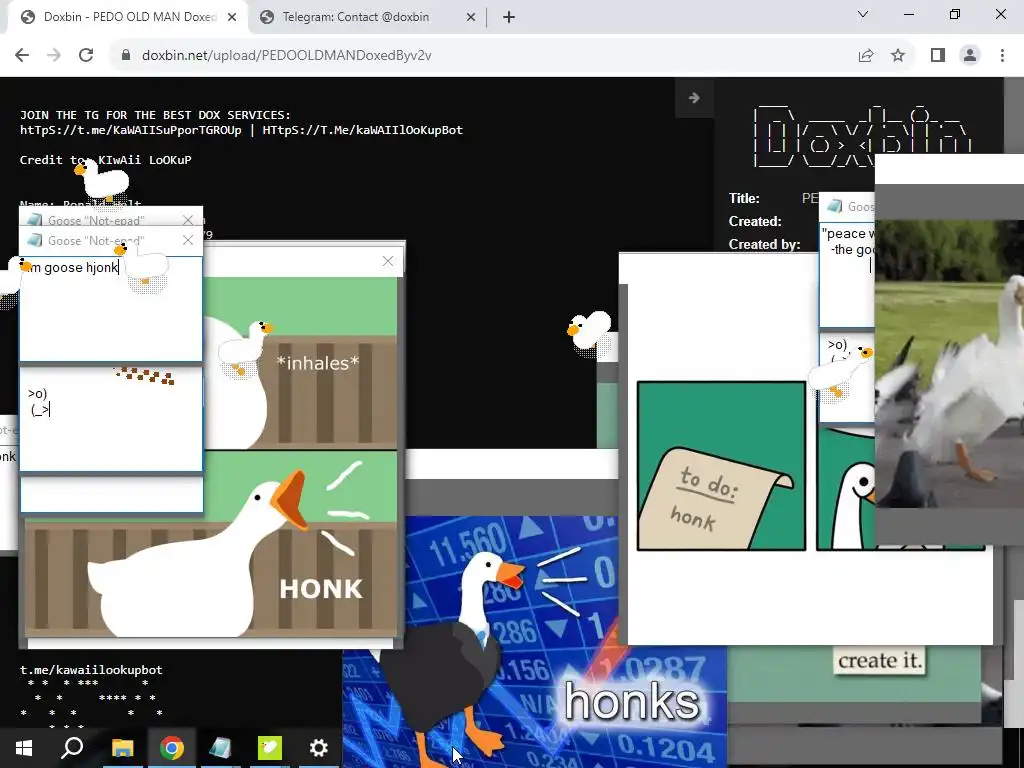The height and width of the screenshot is (768, 1024).
Task: Click the 't.me/kawaiilookupbot' text
Action: tap(91, 670)
